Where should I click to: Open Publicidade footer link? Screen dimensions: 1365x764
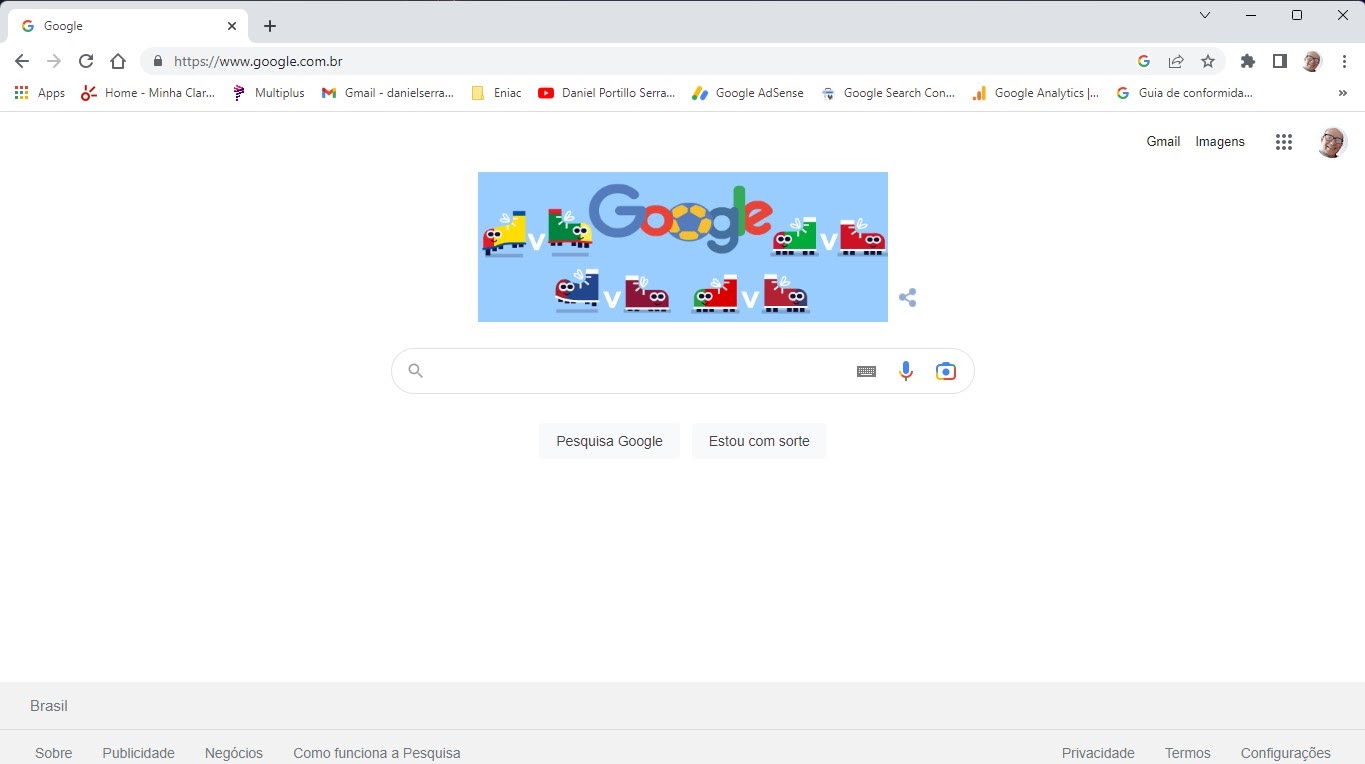click(x=138, y=753)
